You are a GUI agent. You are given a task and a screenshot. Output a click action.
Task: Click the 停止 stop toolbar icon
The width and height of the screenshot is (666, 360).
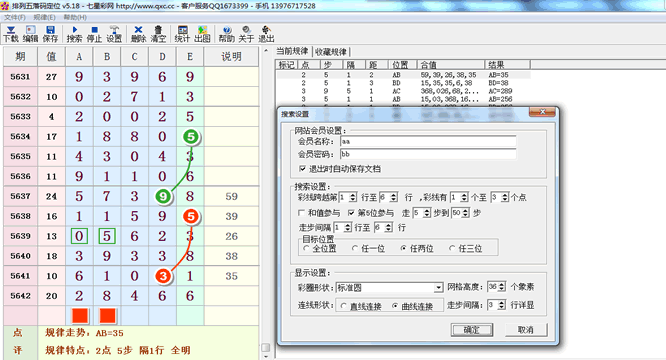tap(94, 34)
